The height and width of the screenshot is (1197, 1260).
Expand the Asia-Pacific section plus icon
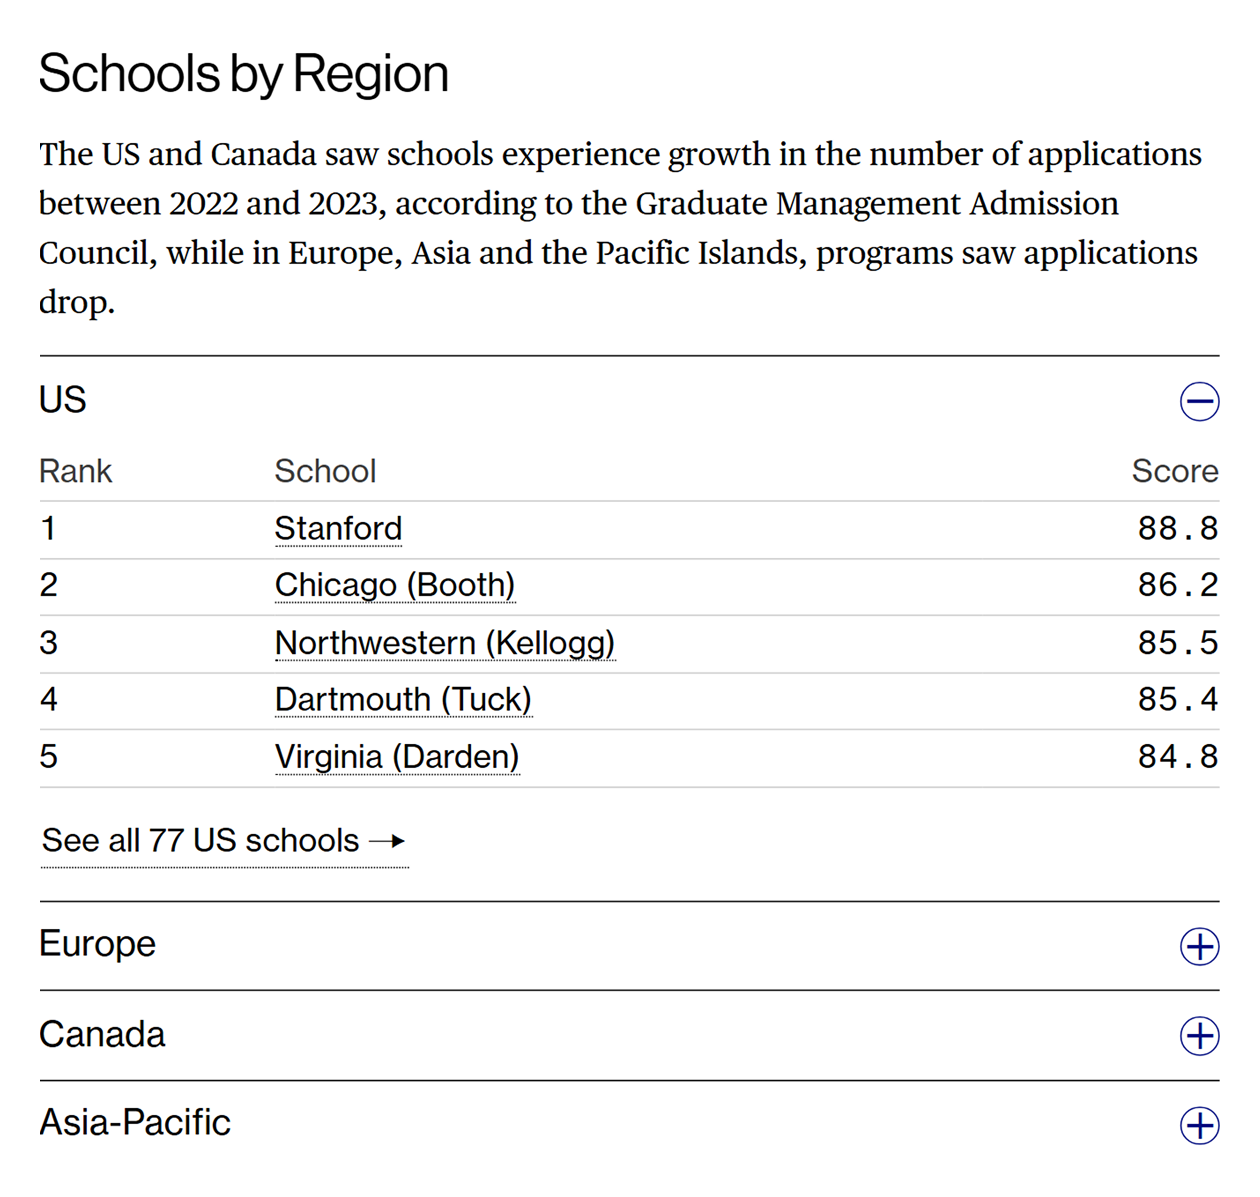click(1199, 1125)
